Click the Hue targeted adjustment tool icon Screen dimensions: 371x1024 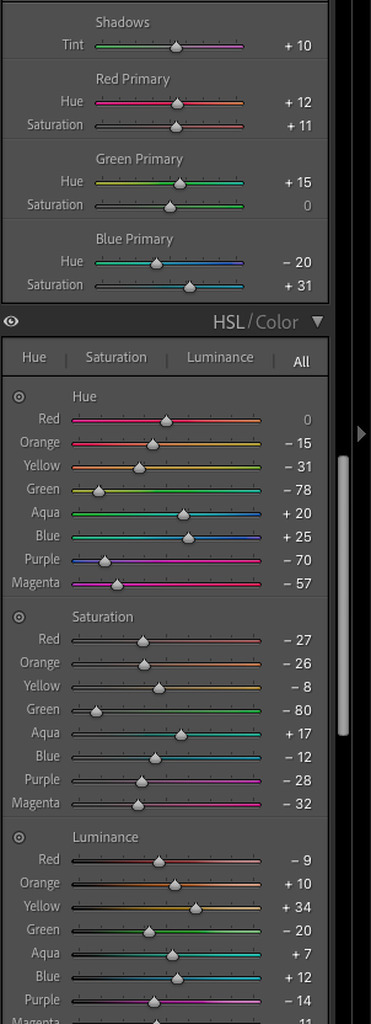coord(19,396)
